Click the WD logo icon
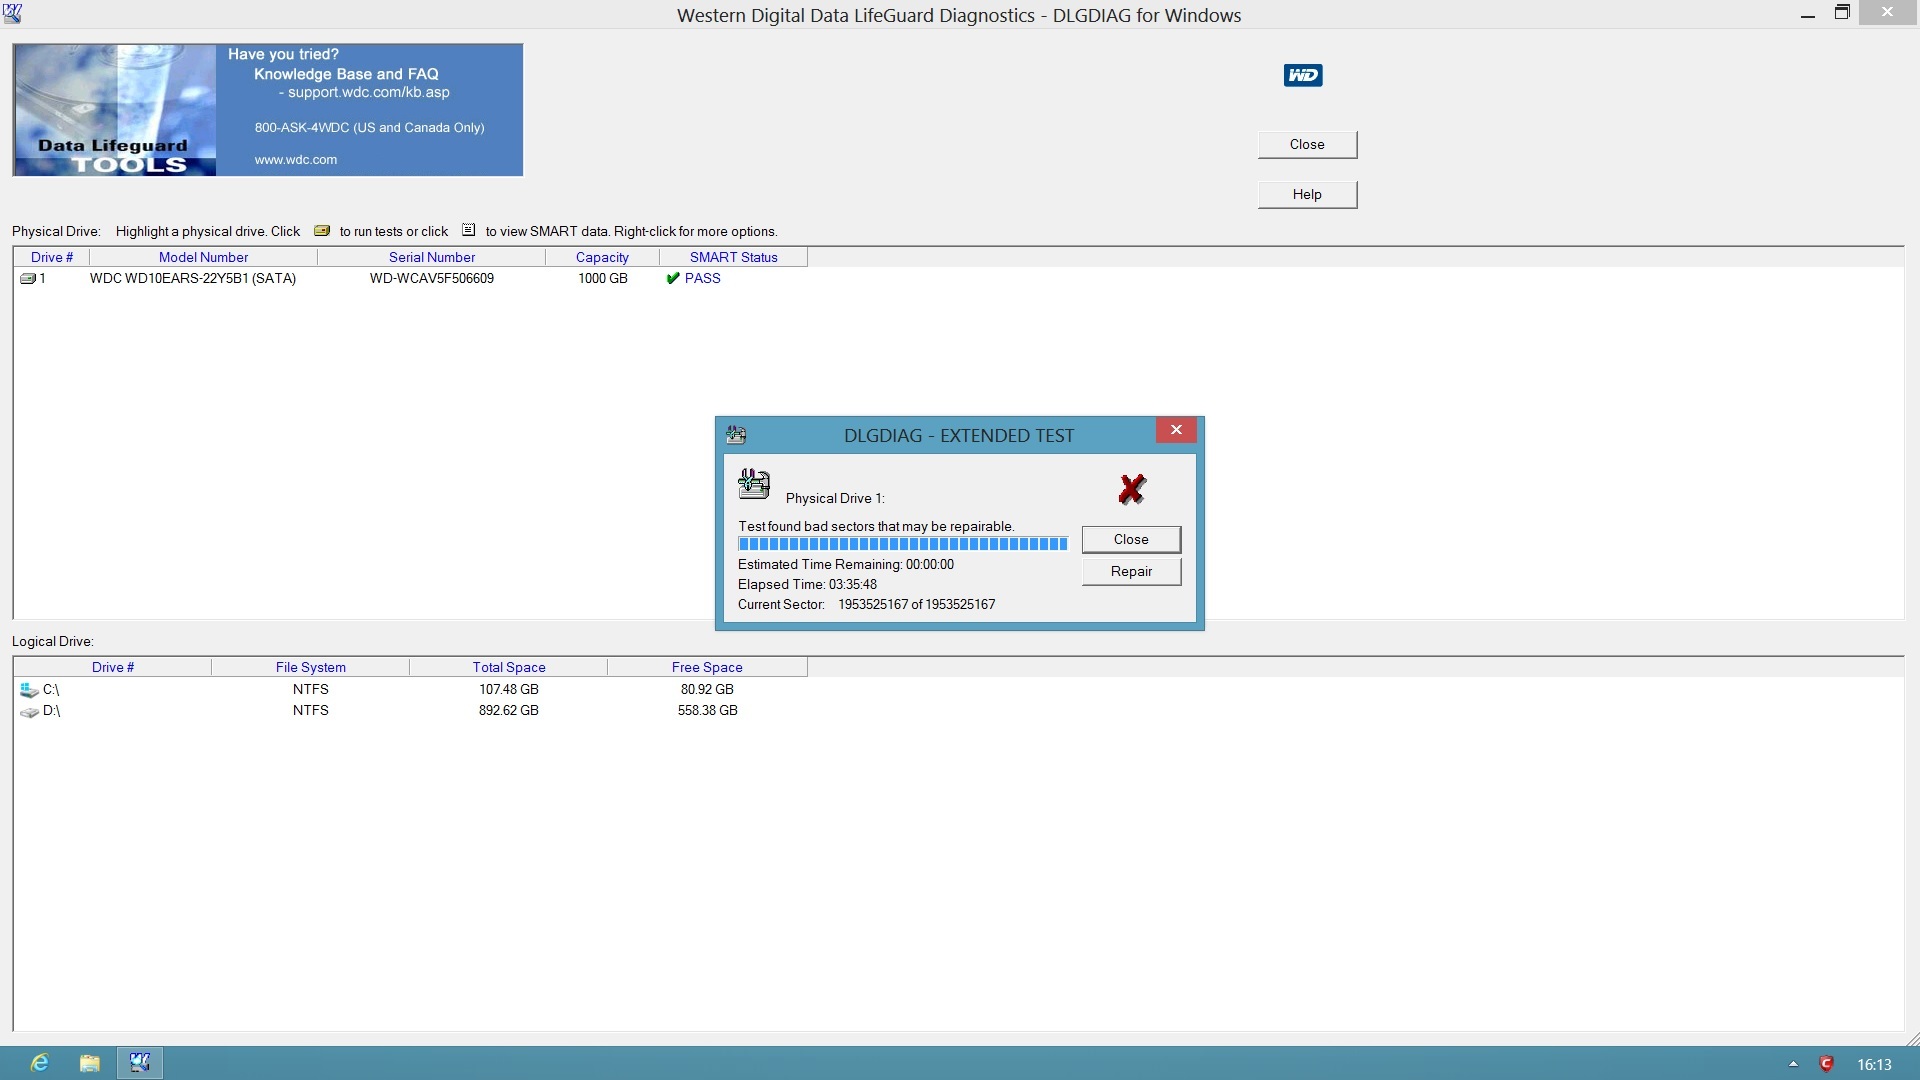1920x1080 pixels. 1303,75
